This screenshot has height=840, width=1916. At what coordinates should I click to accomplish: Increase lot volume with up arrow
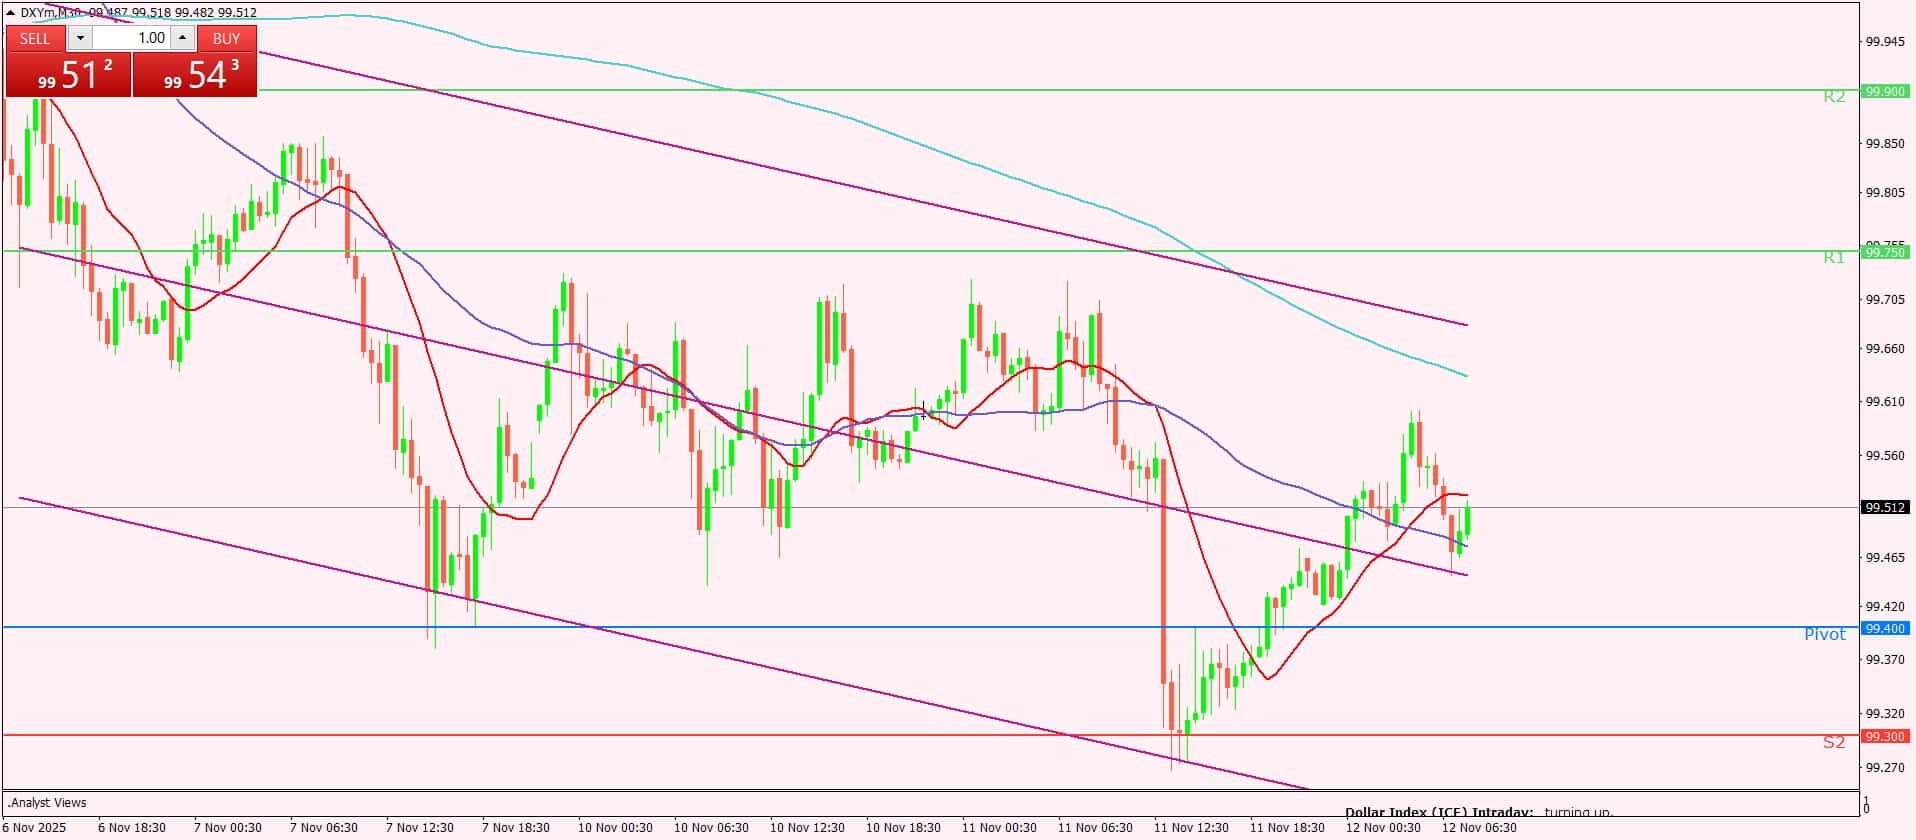(182, 38)
